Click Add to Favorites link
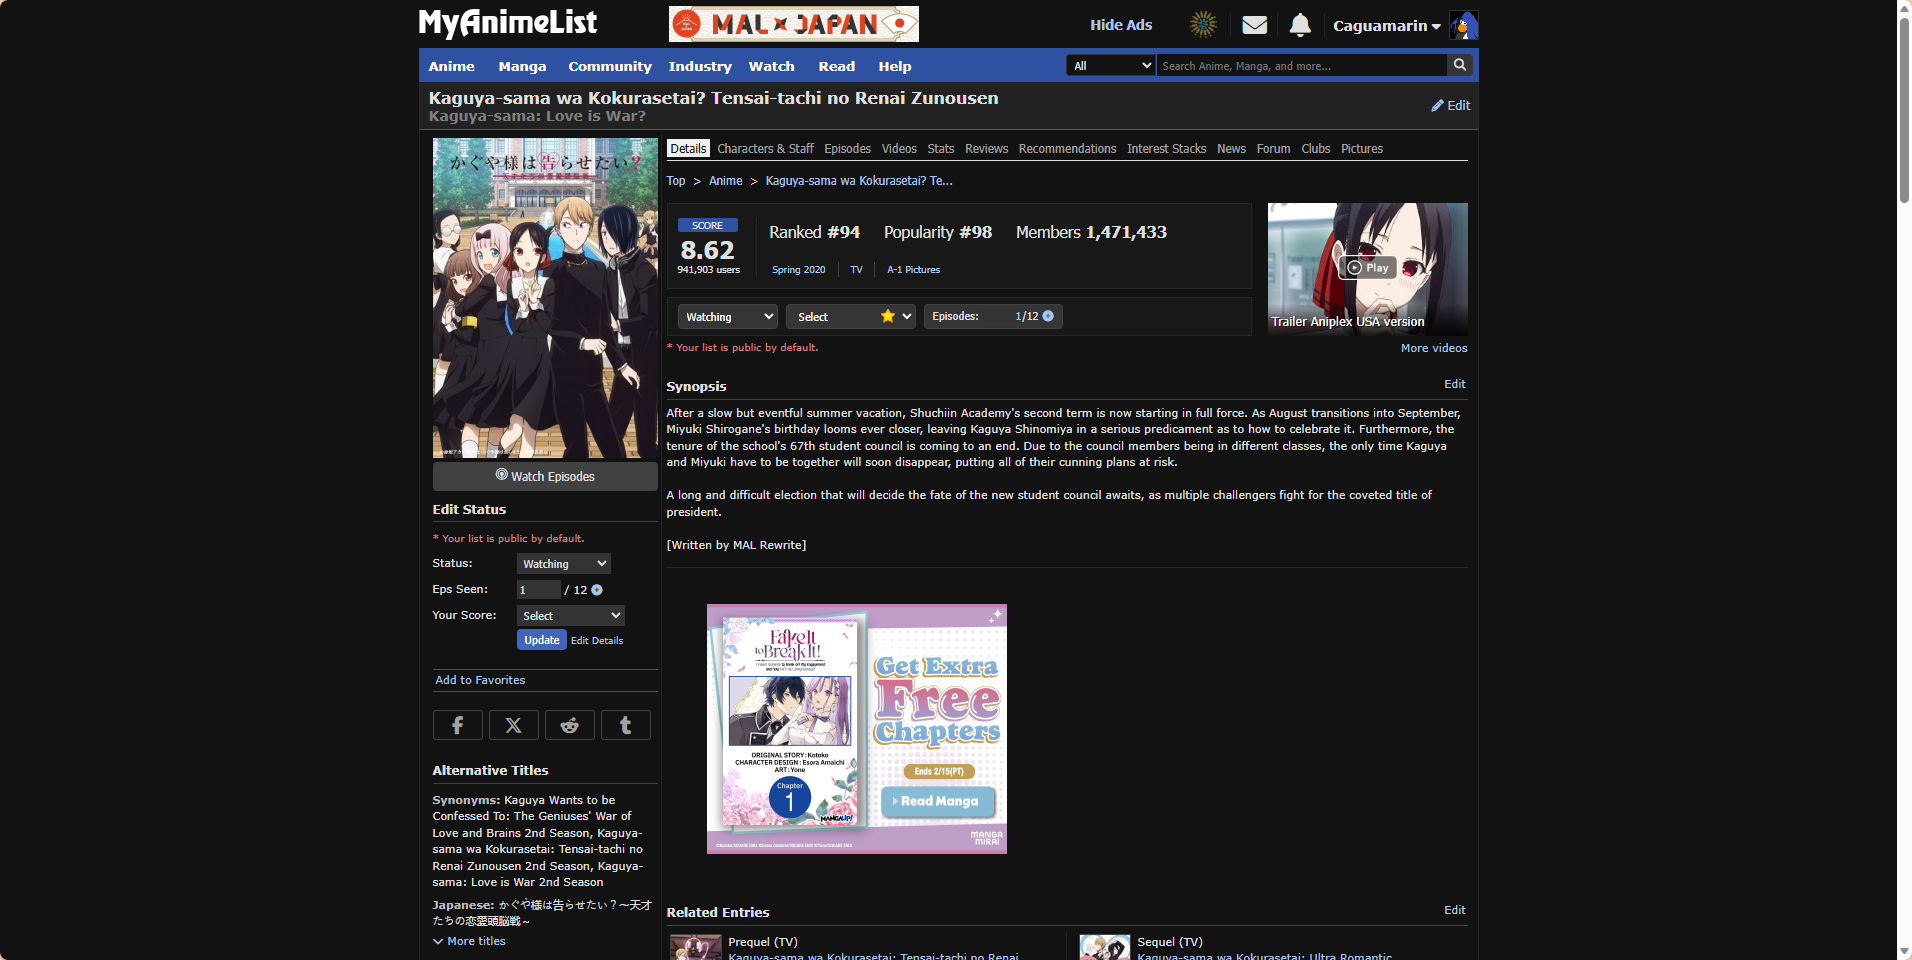 (480, 680)
